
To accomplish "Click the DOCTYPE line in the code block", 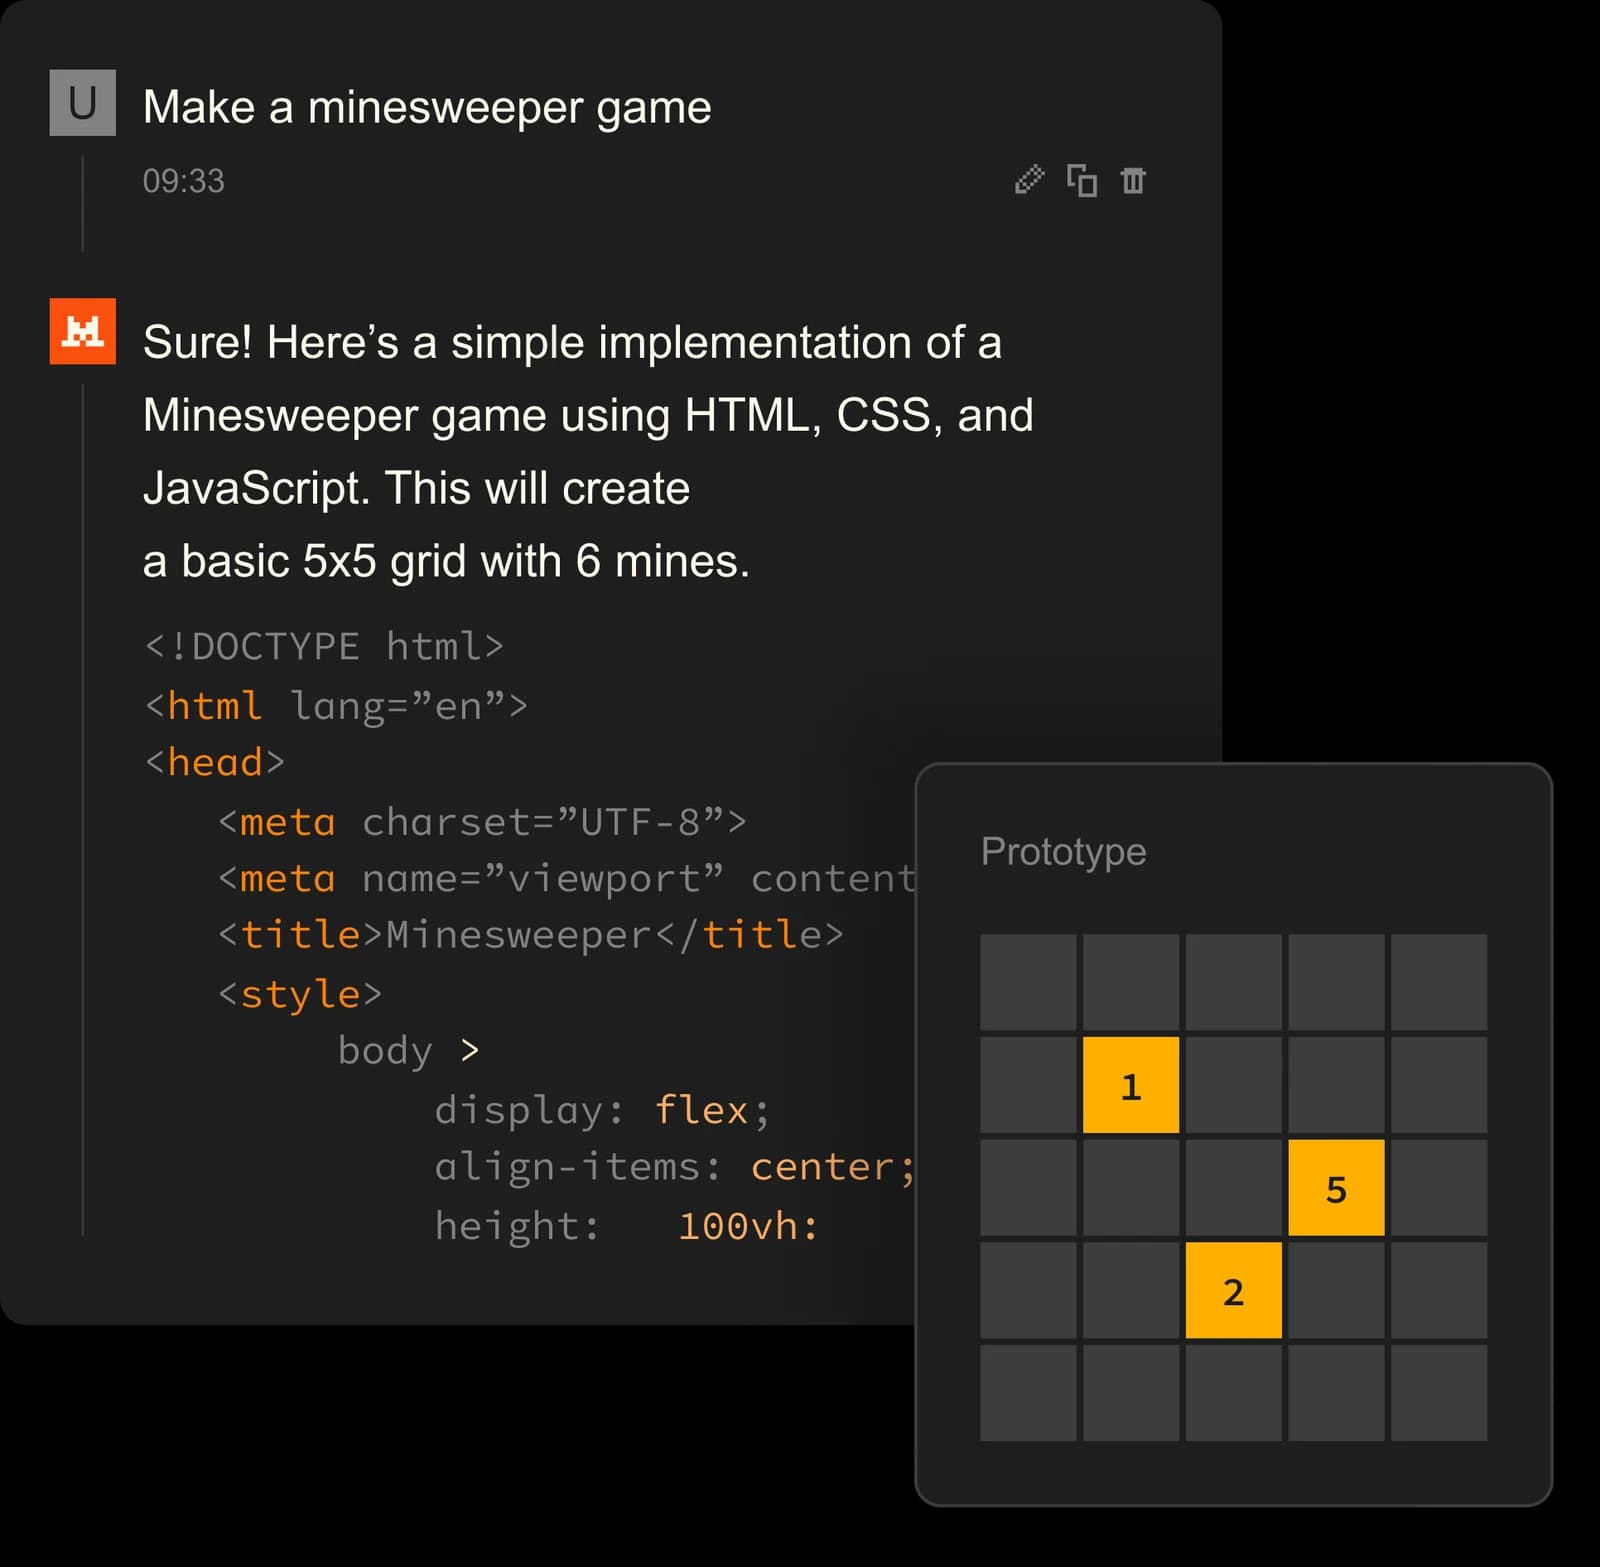I will [324, 645].
